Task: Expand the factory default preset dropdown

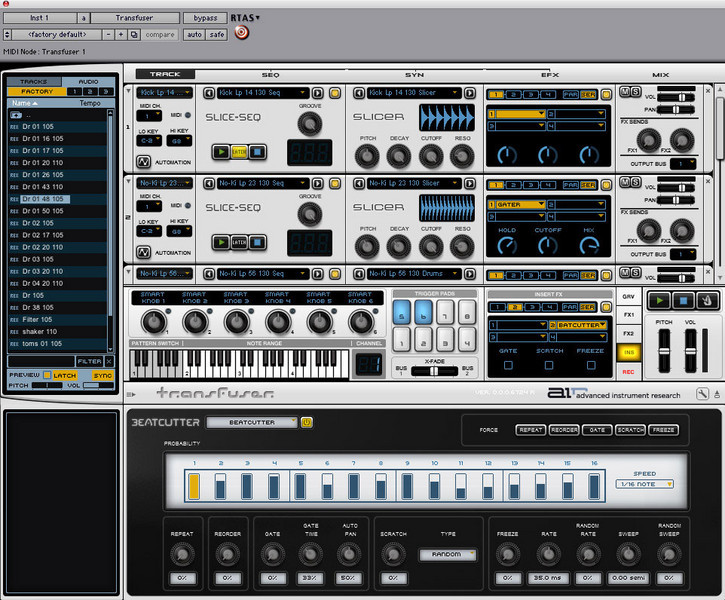Action: coord(56,35)
